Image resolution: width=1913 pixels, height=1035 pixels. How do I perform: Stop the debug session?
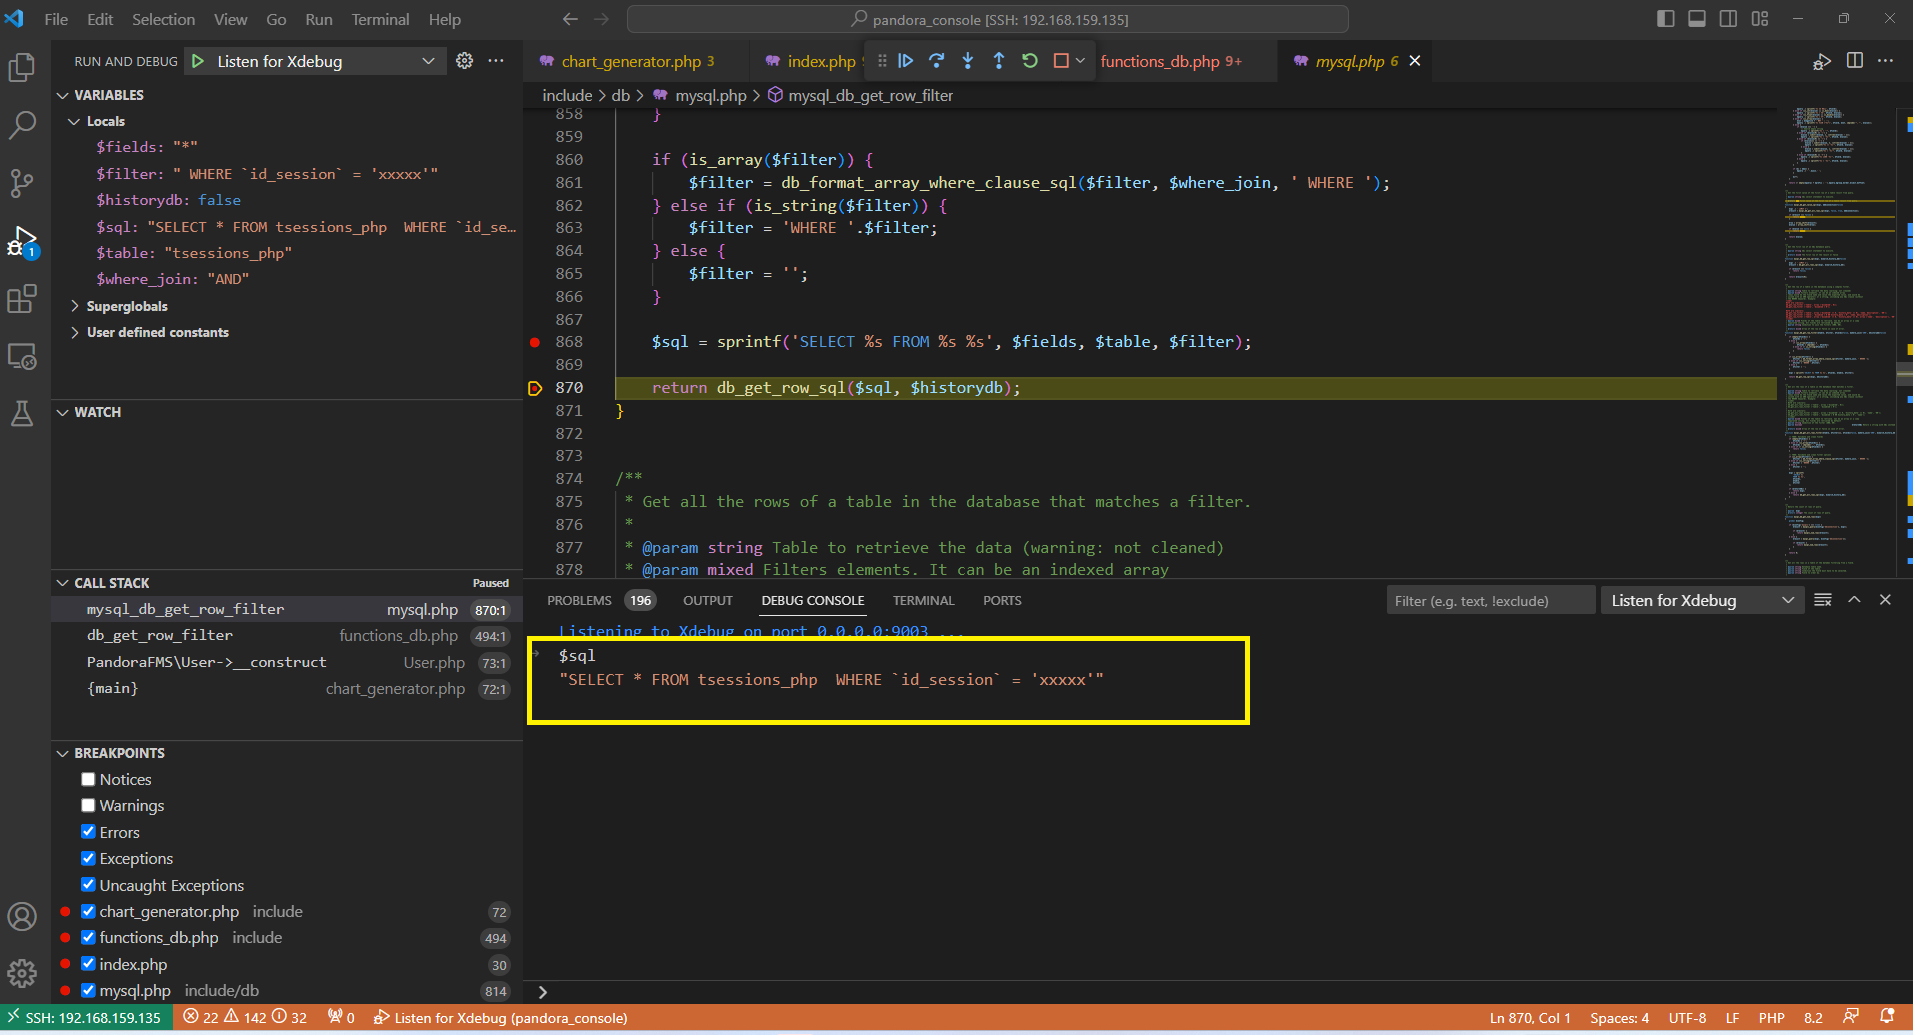point(1061,61)
